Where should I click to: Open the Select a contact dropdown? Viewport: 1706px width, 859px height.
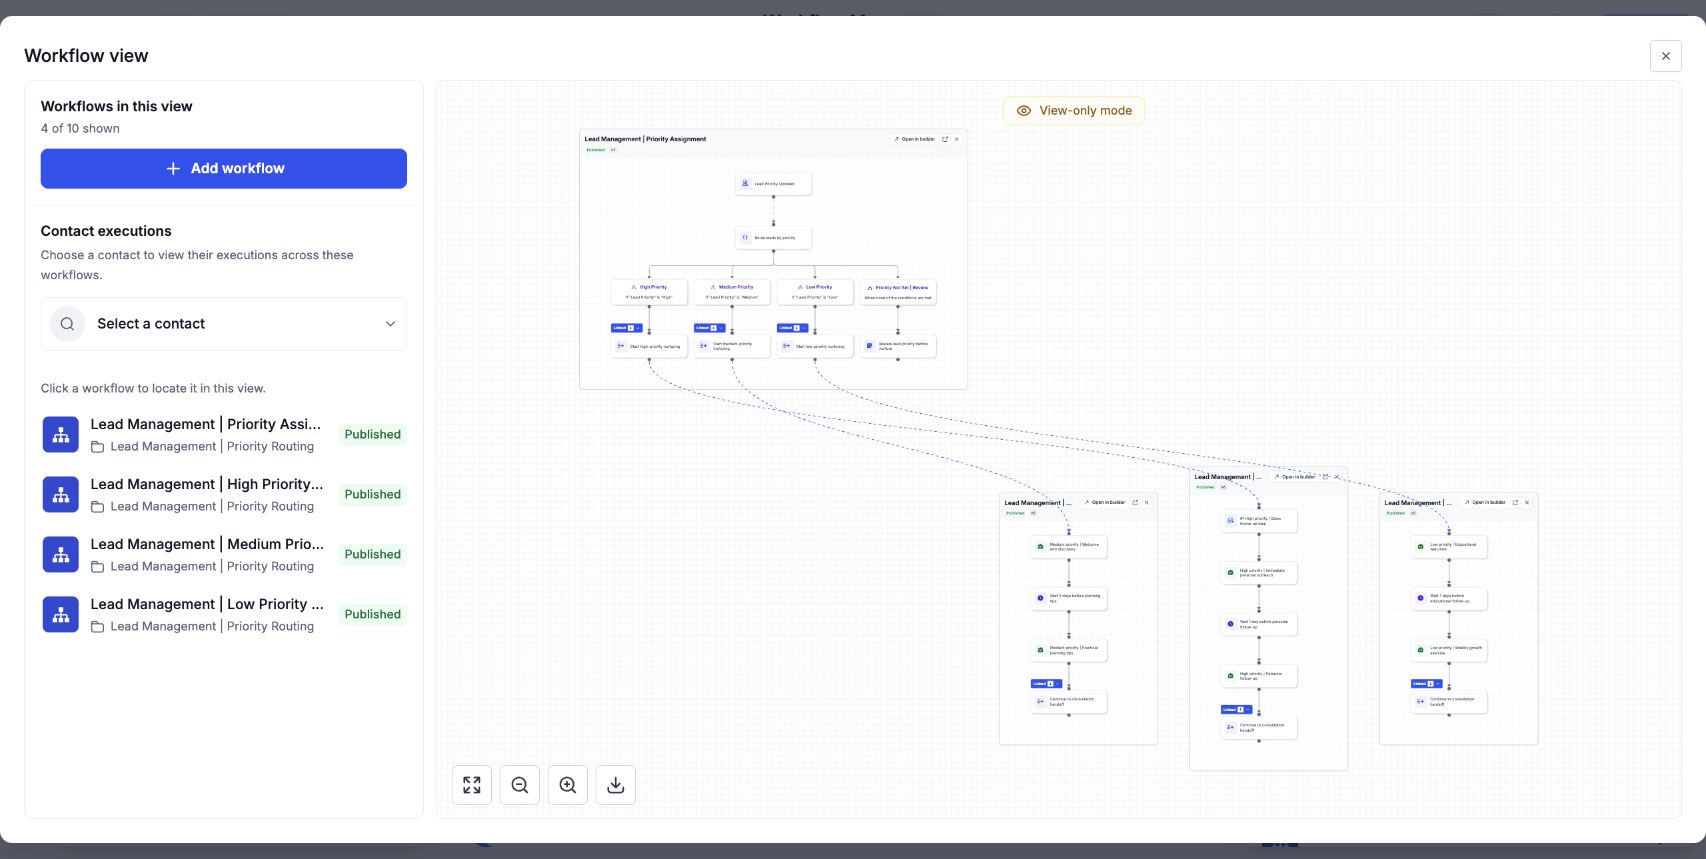pyautogui.click(x=224, y=324)
